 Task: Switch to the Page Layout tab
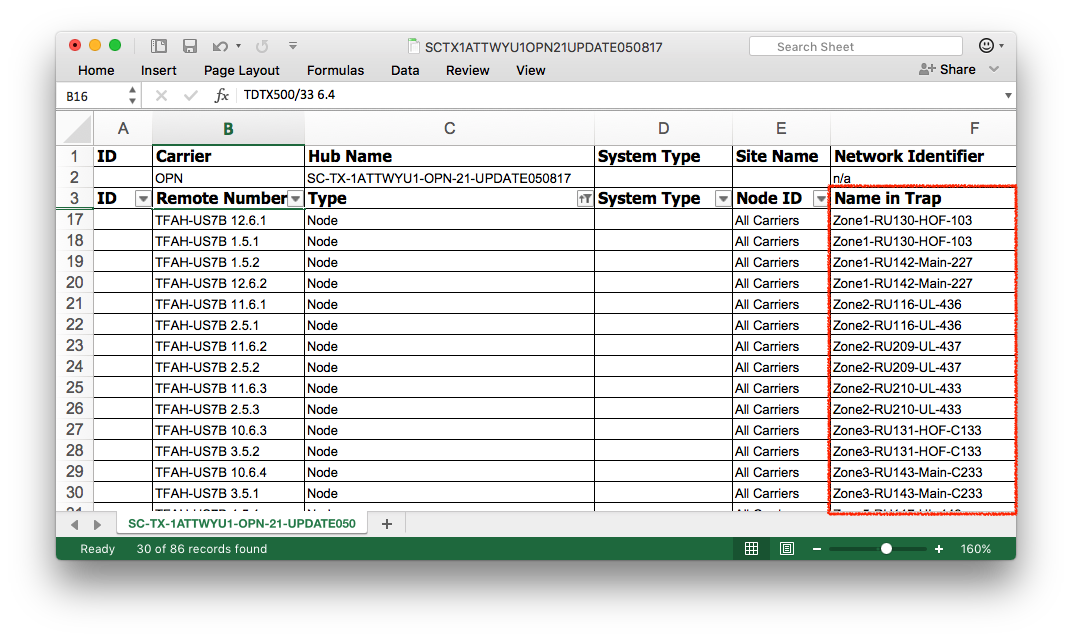pos(241,70)
